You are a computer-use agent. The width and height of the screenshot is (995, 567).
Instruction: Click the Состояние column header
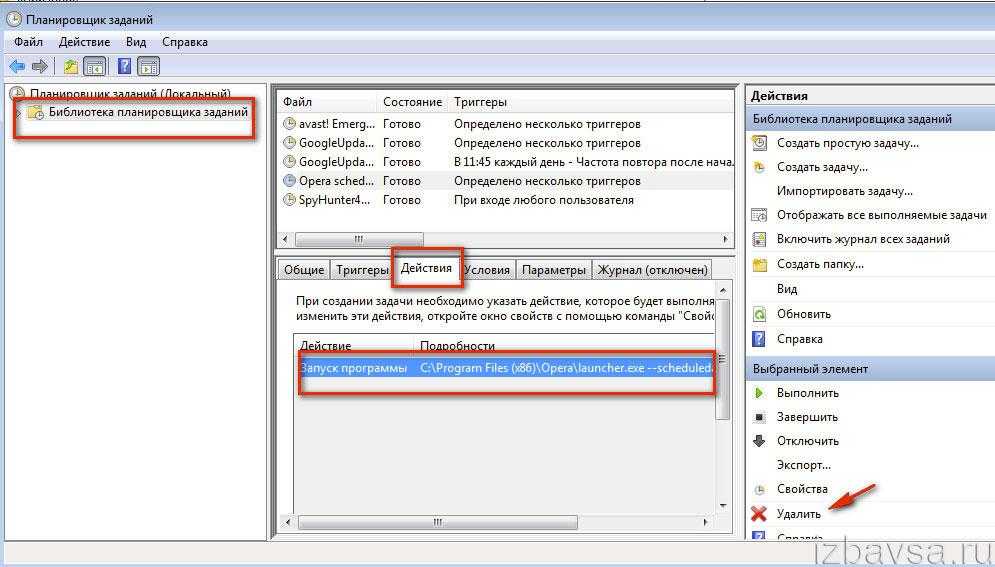click(412, 102)
